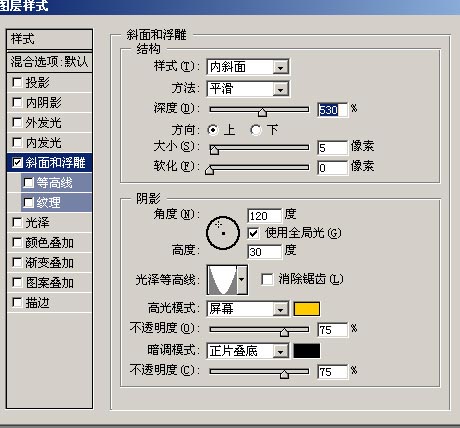Open the 方法 dropdown showing 平滑
The height and width of the screenshot is (428, 460).
tap(248, 89)
